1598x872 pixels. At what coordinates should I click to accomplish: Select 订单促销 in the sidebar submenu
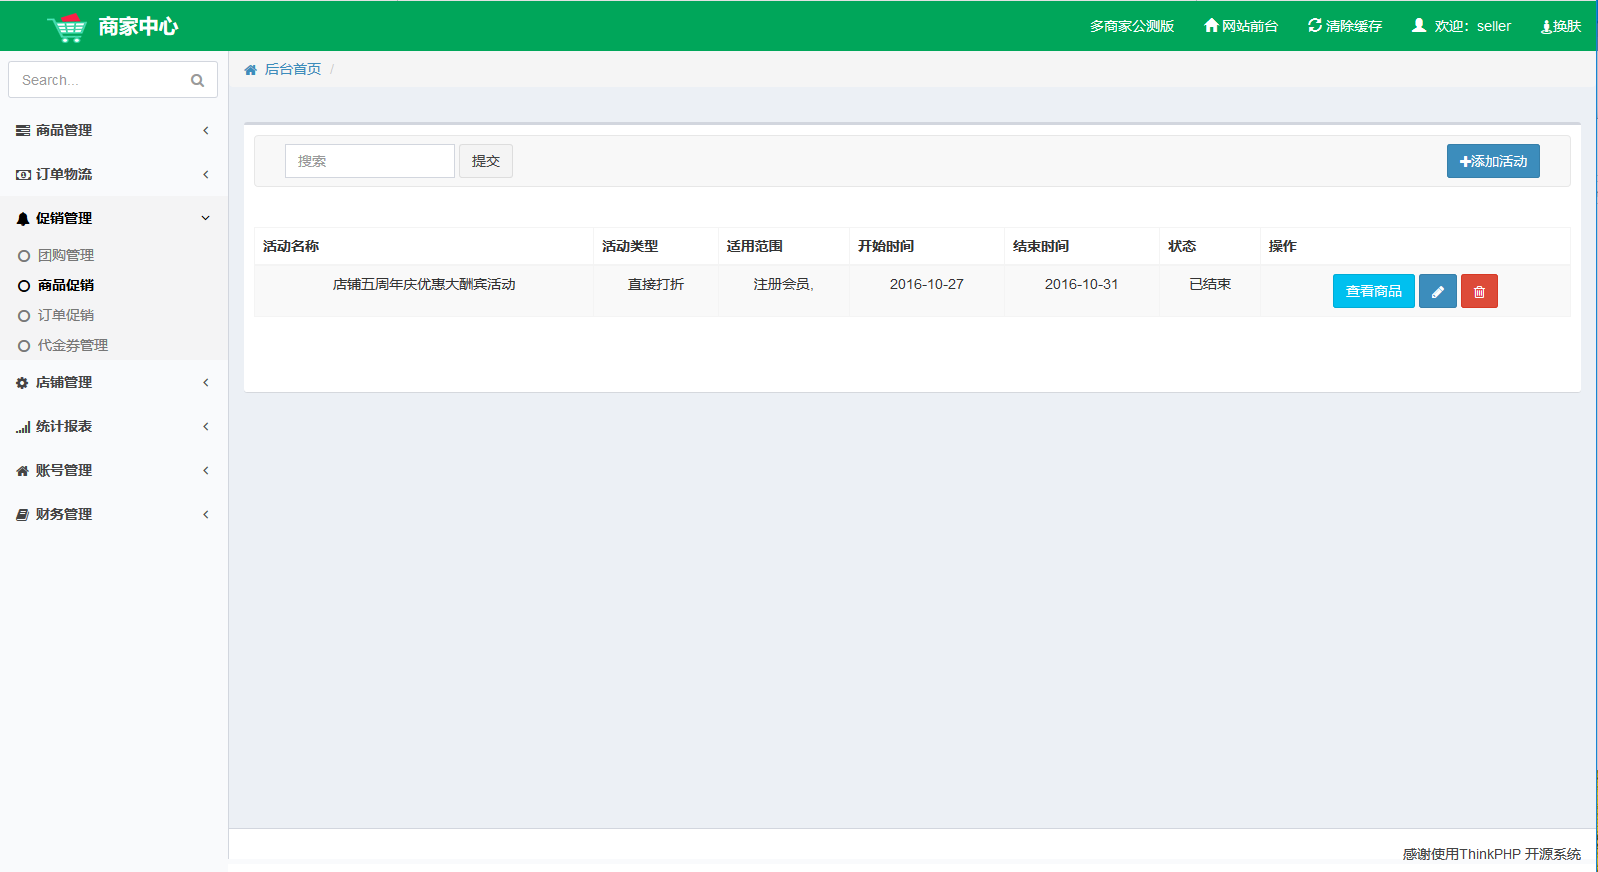coord(66,315)
